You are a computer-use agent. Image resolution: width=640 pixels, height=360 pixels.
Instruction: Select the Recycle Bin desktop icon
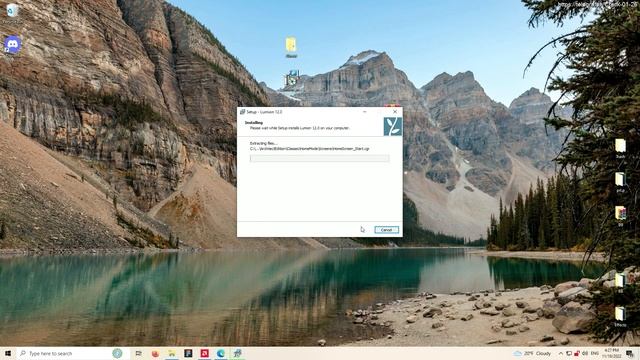pyautogui.click(x=12, y=10)
